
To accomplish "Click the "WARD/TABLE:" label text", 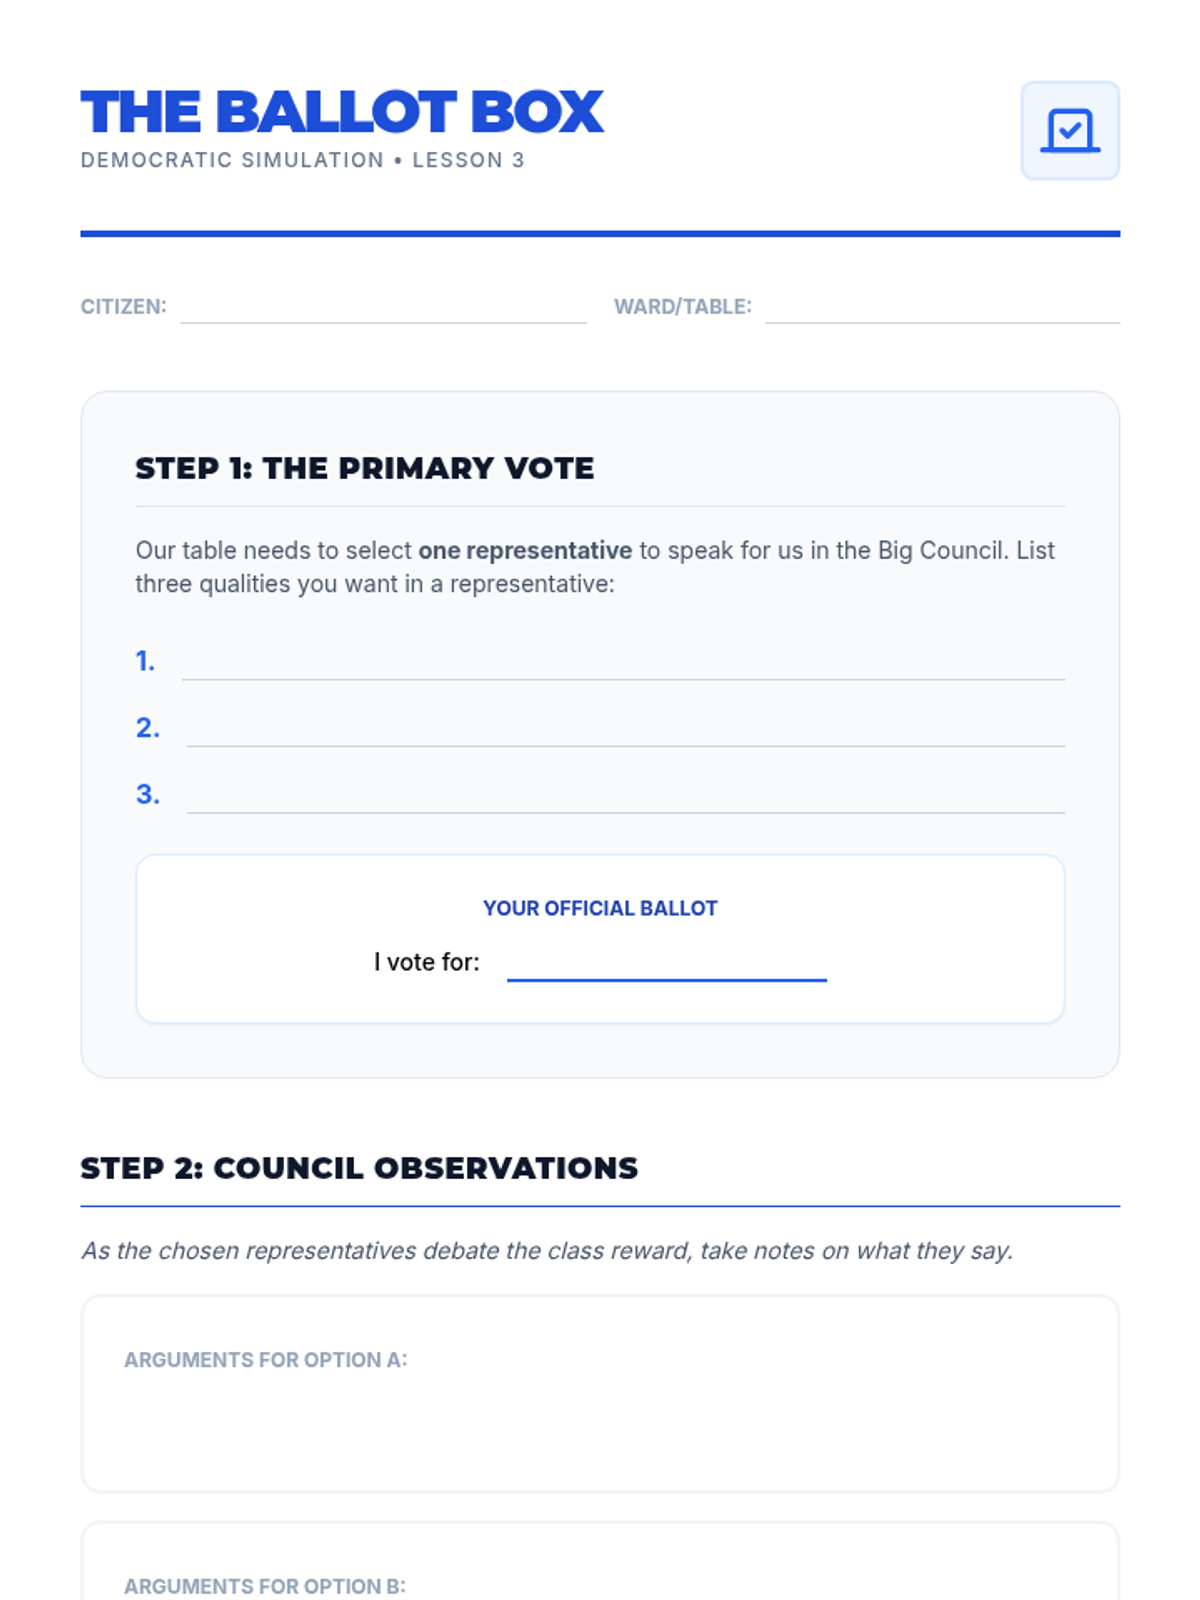I will tap(682, 307).
